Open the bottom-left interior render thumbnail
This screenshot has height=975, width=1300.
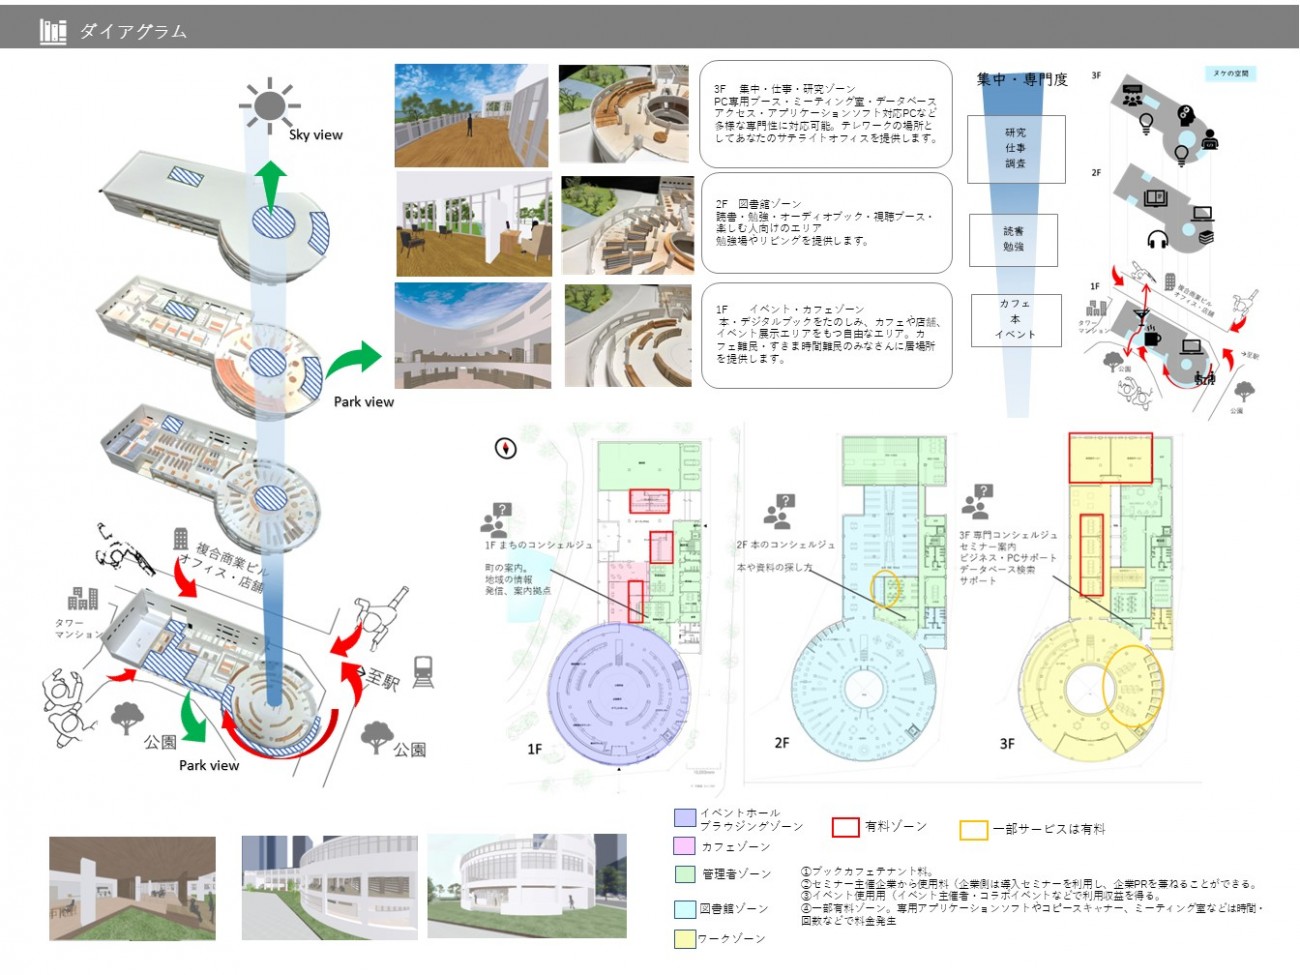point(132,889)
